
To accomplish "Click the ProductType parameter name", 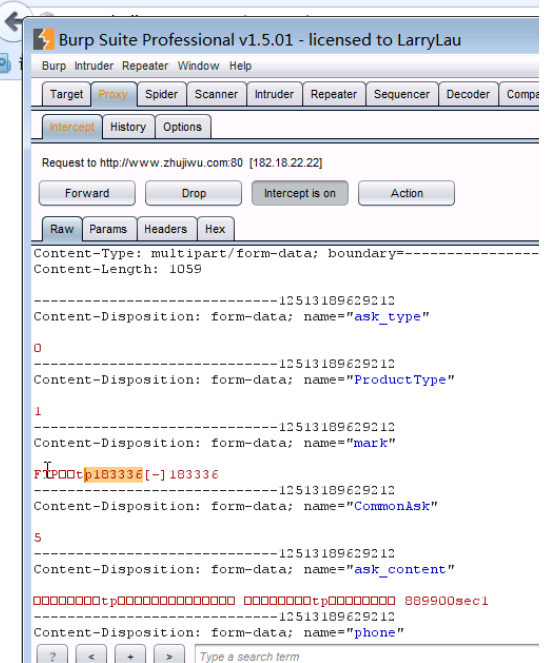I will 400,380.
